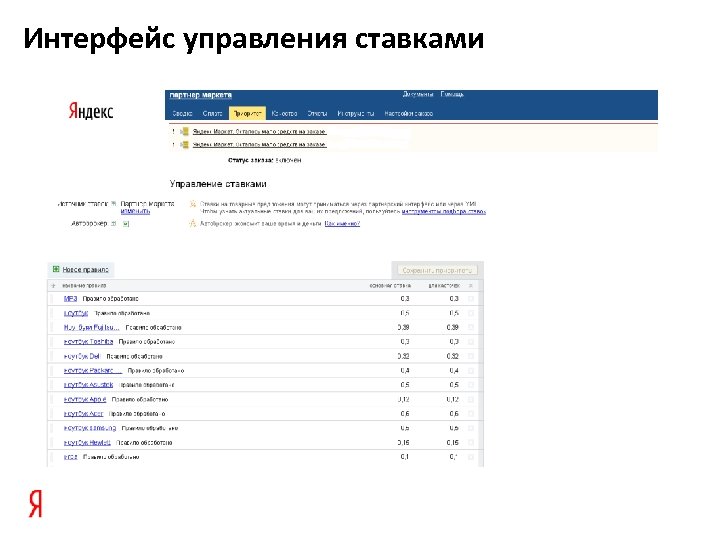Click the основная ставка column header
Screen dimensions: 720x540
(390, 286)
